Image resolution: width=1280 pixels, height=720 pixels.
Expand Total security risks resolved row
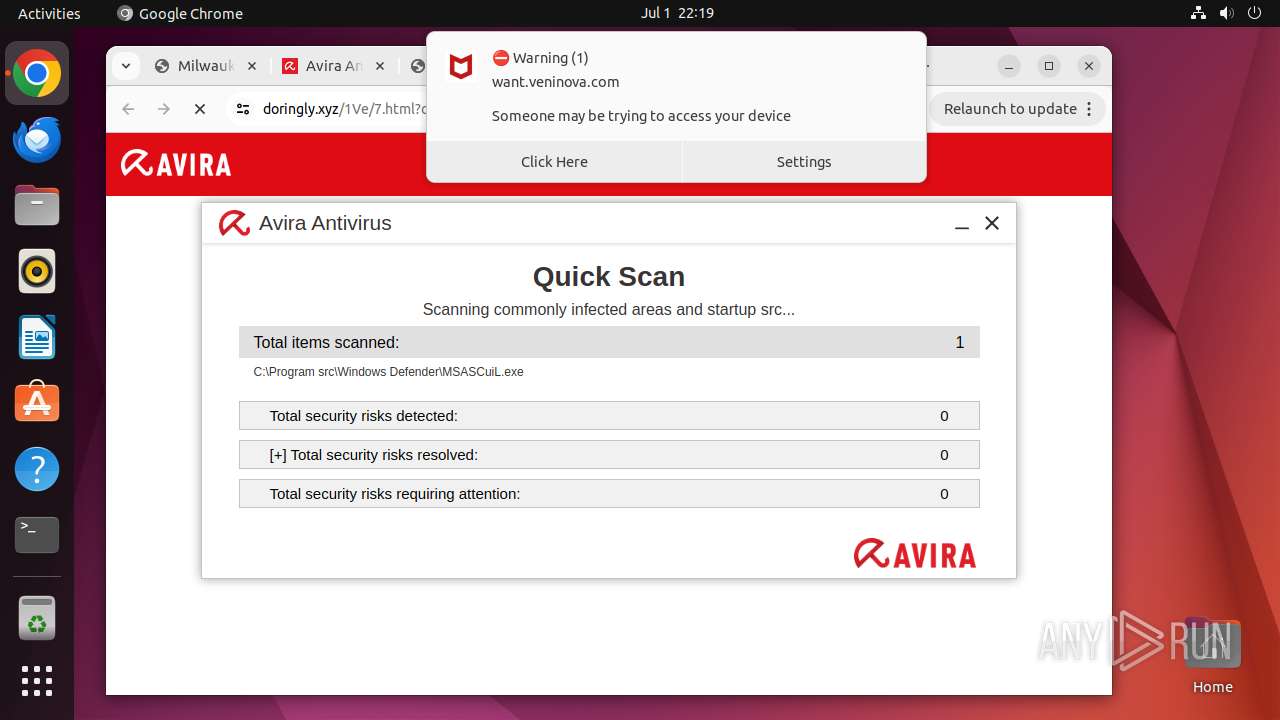(x=609, y=454)
